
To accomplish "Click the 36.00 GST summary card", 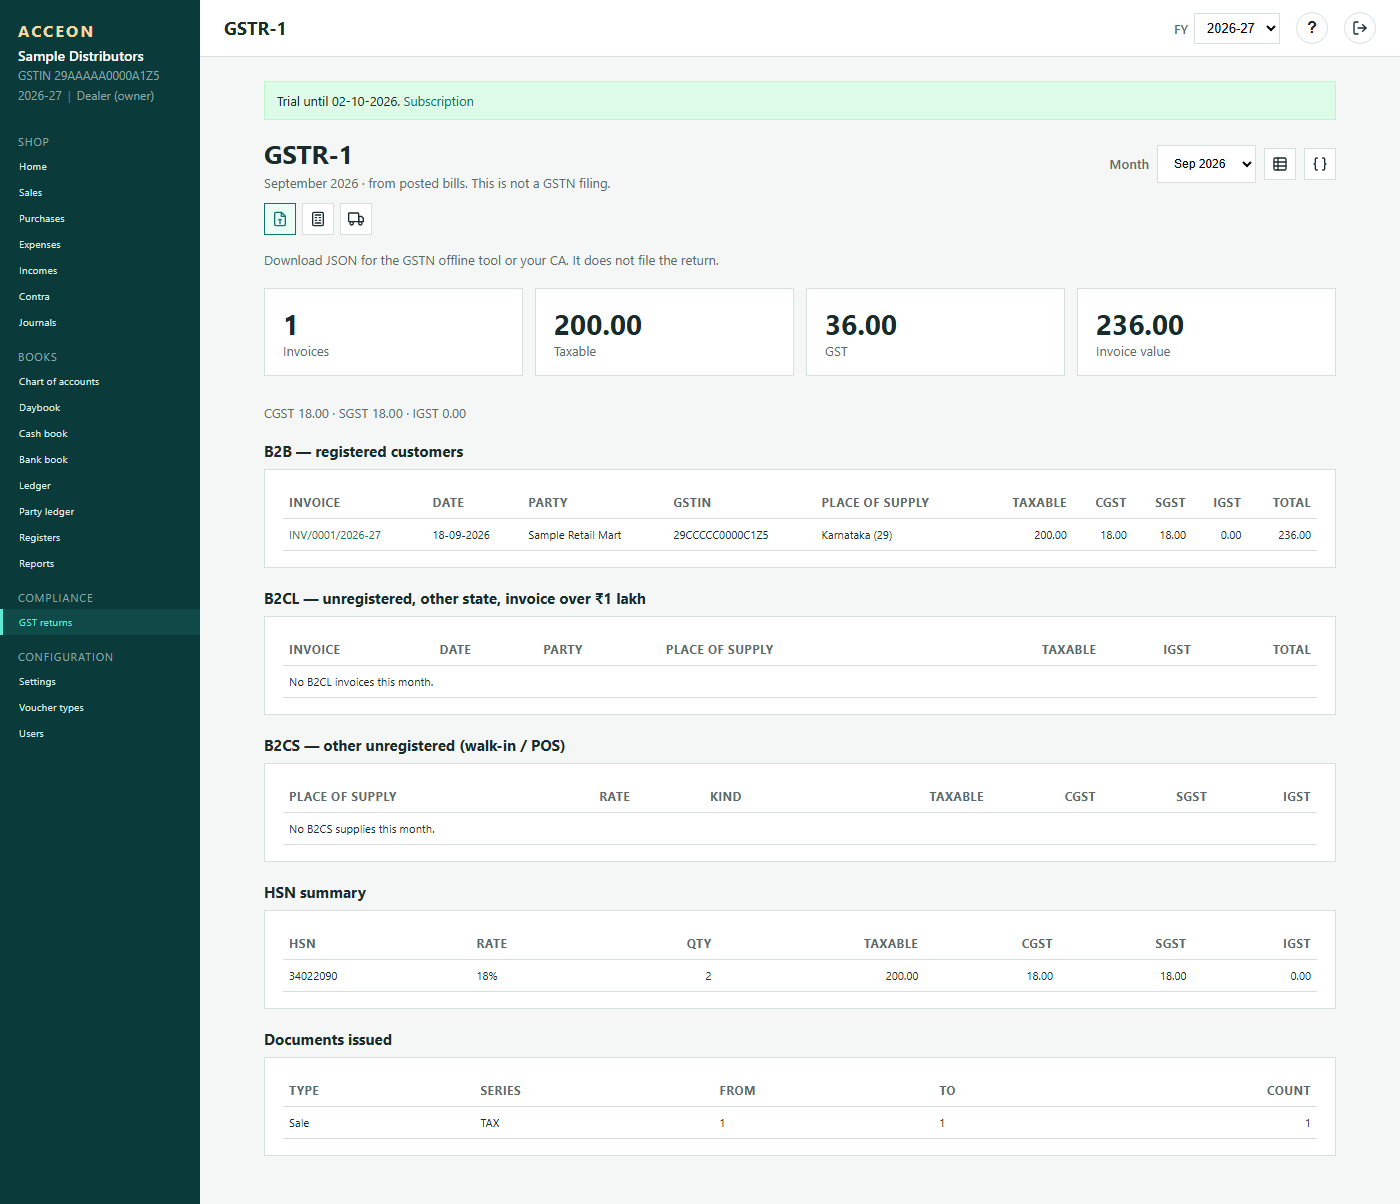I will click(x=935, y=332).
